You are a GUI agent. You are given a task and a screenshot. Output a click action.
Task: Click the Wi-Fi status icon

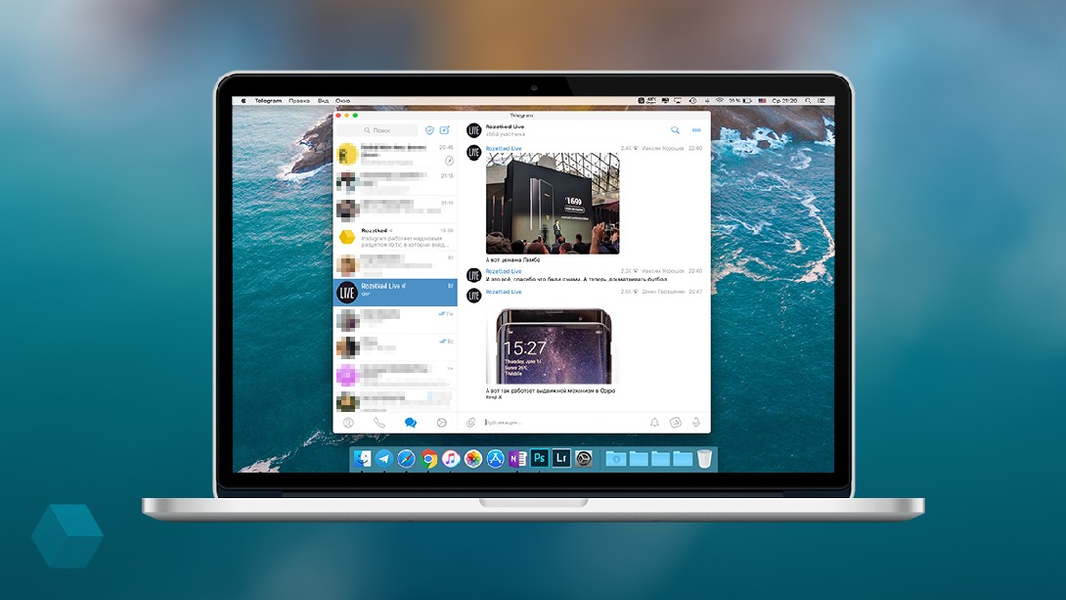pyautogui.click(x=719, y=101)
